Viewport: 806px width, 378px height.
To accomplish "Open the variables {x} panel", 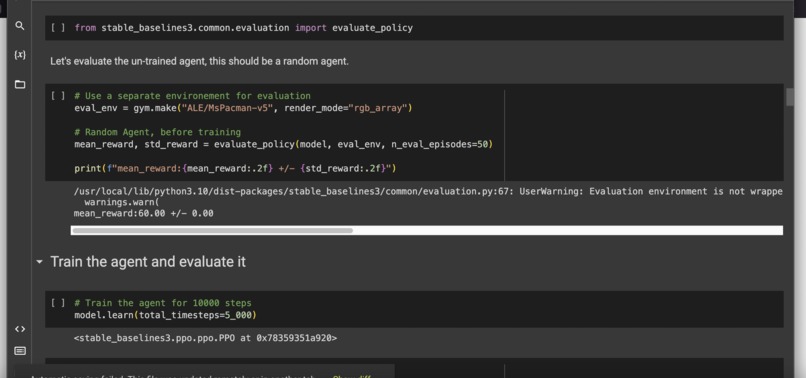I will pos(20,54).
